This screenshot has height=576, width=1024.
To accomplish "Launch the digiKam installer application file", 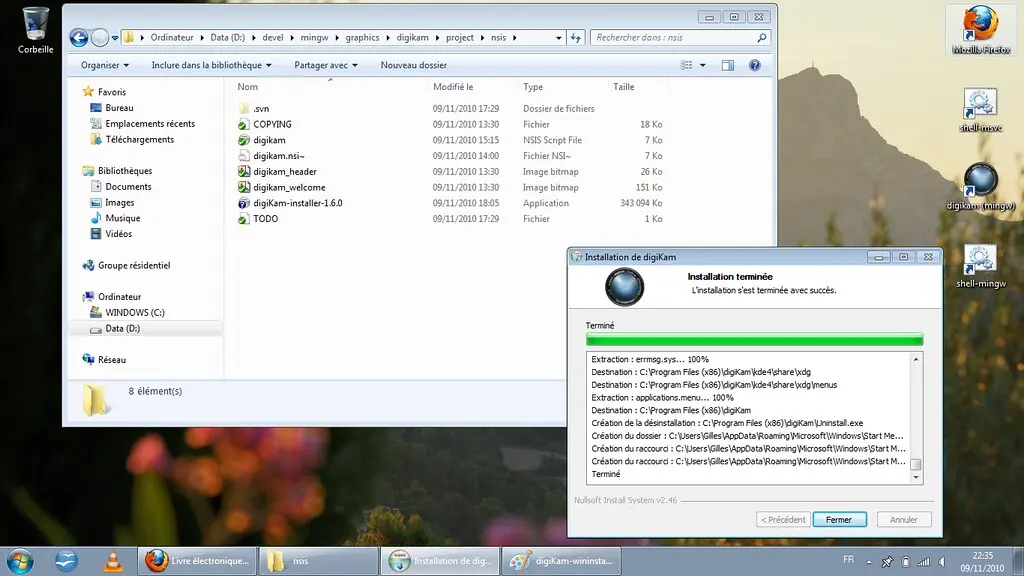I will tap(296, 203).
